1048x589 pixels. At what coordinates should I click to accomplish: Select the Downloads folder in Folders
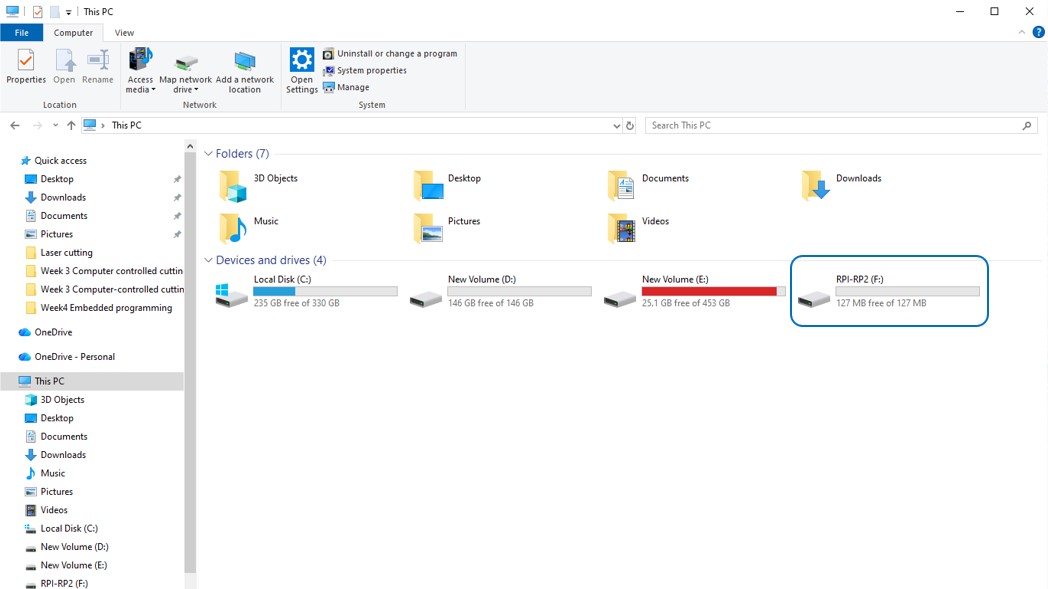click(x=842, y=185)
